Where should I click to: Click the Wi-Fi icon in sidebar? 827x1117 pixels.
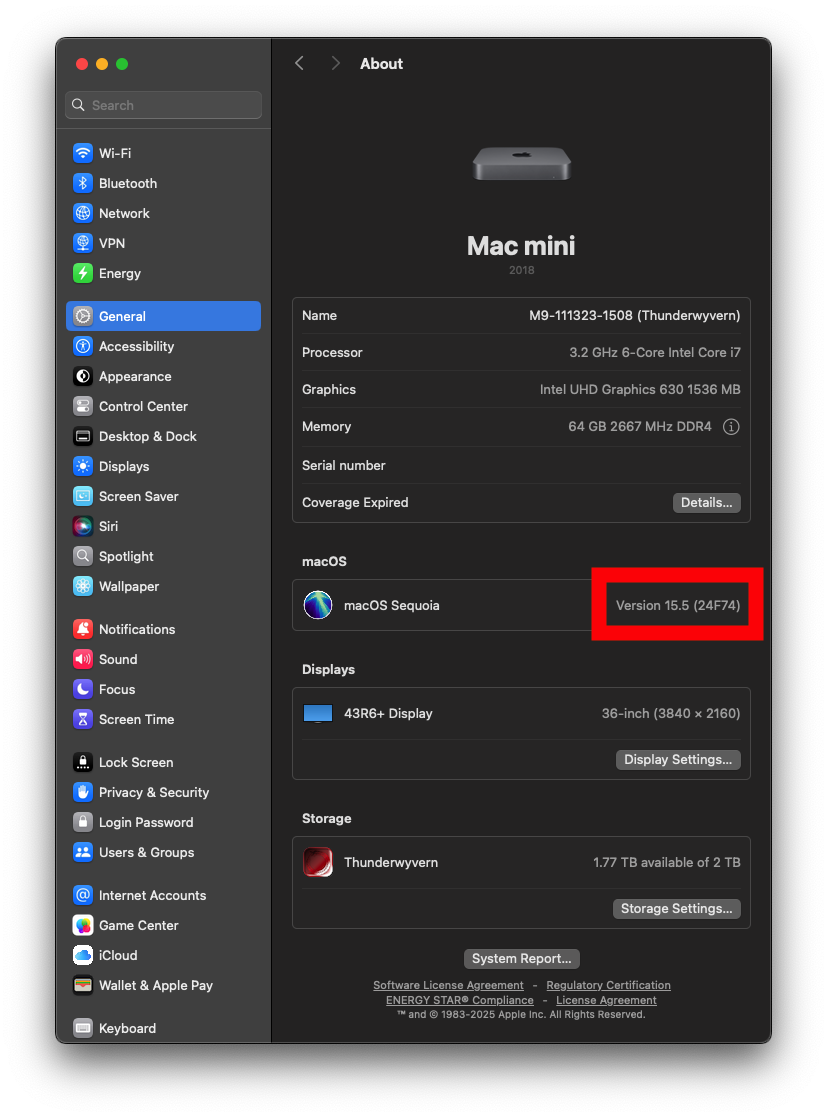83,153
